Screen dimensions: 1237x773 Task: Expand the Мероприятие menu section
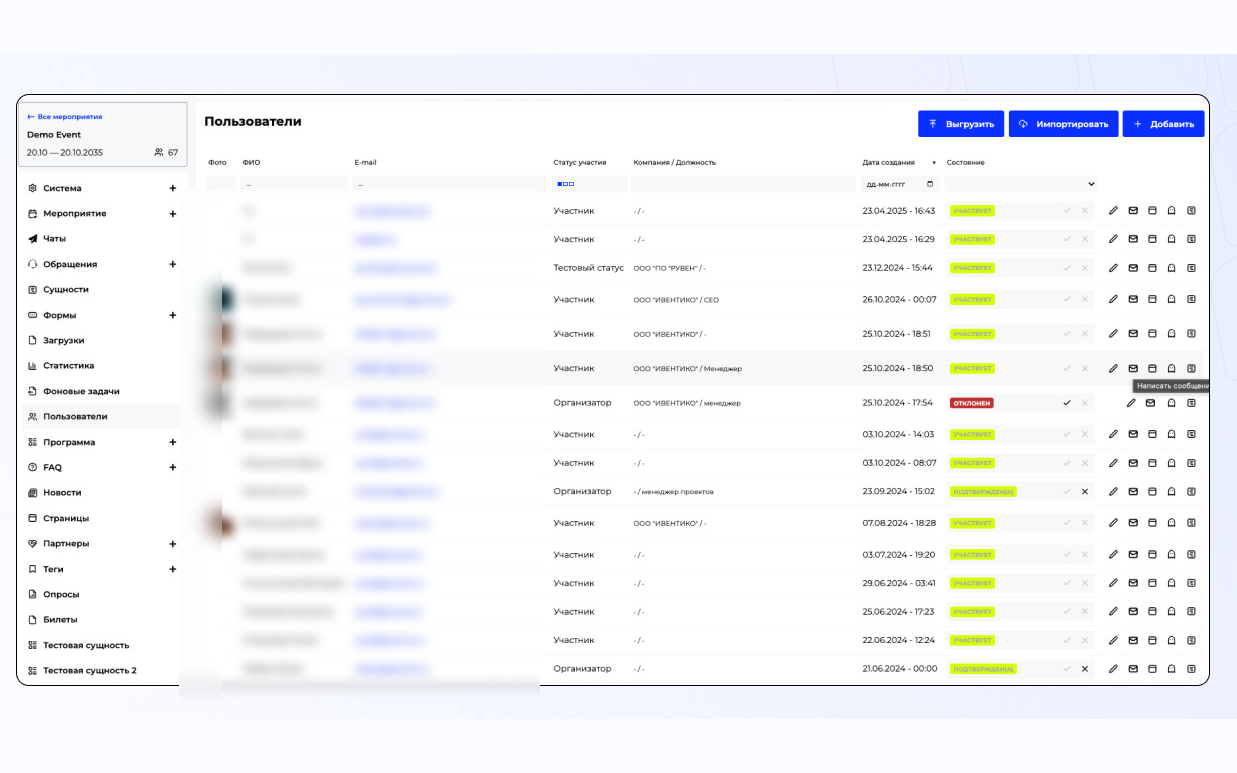coord(172,213)
